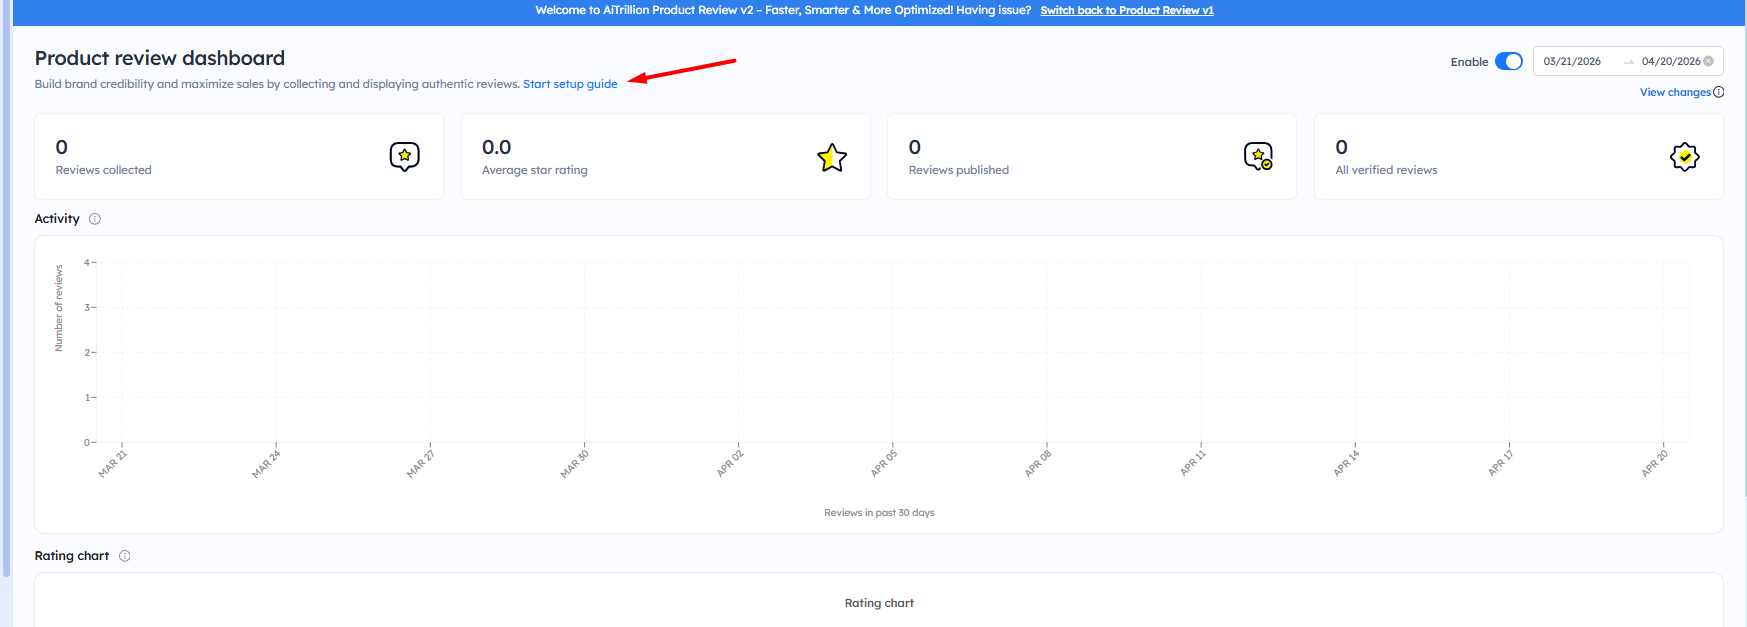Click the Reviews published label
Screen dimensions: 1747x627
[x=958, y=170]
